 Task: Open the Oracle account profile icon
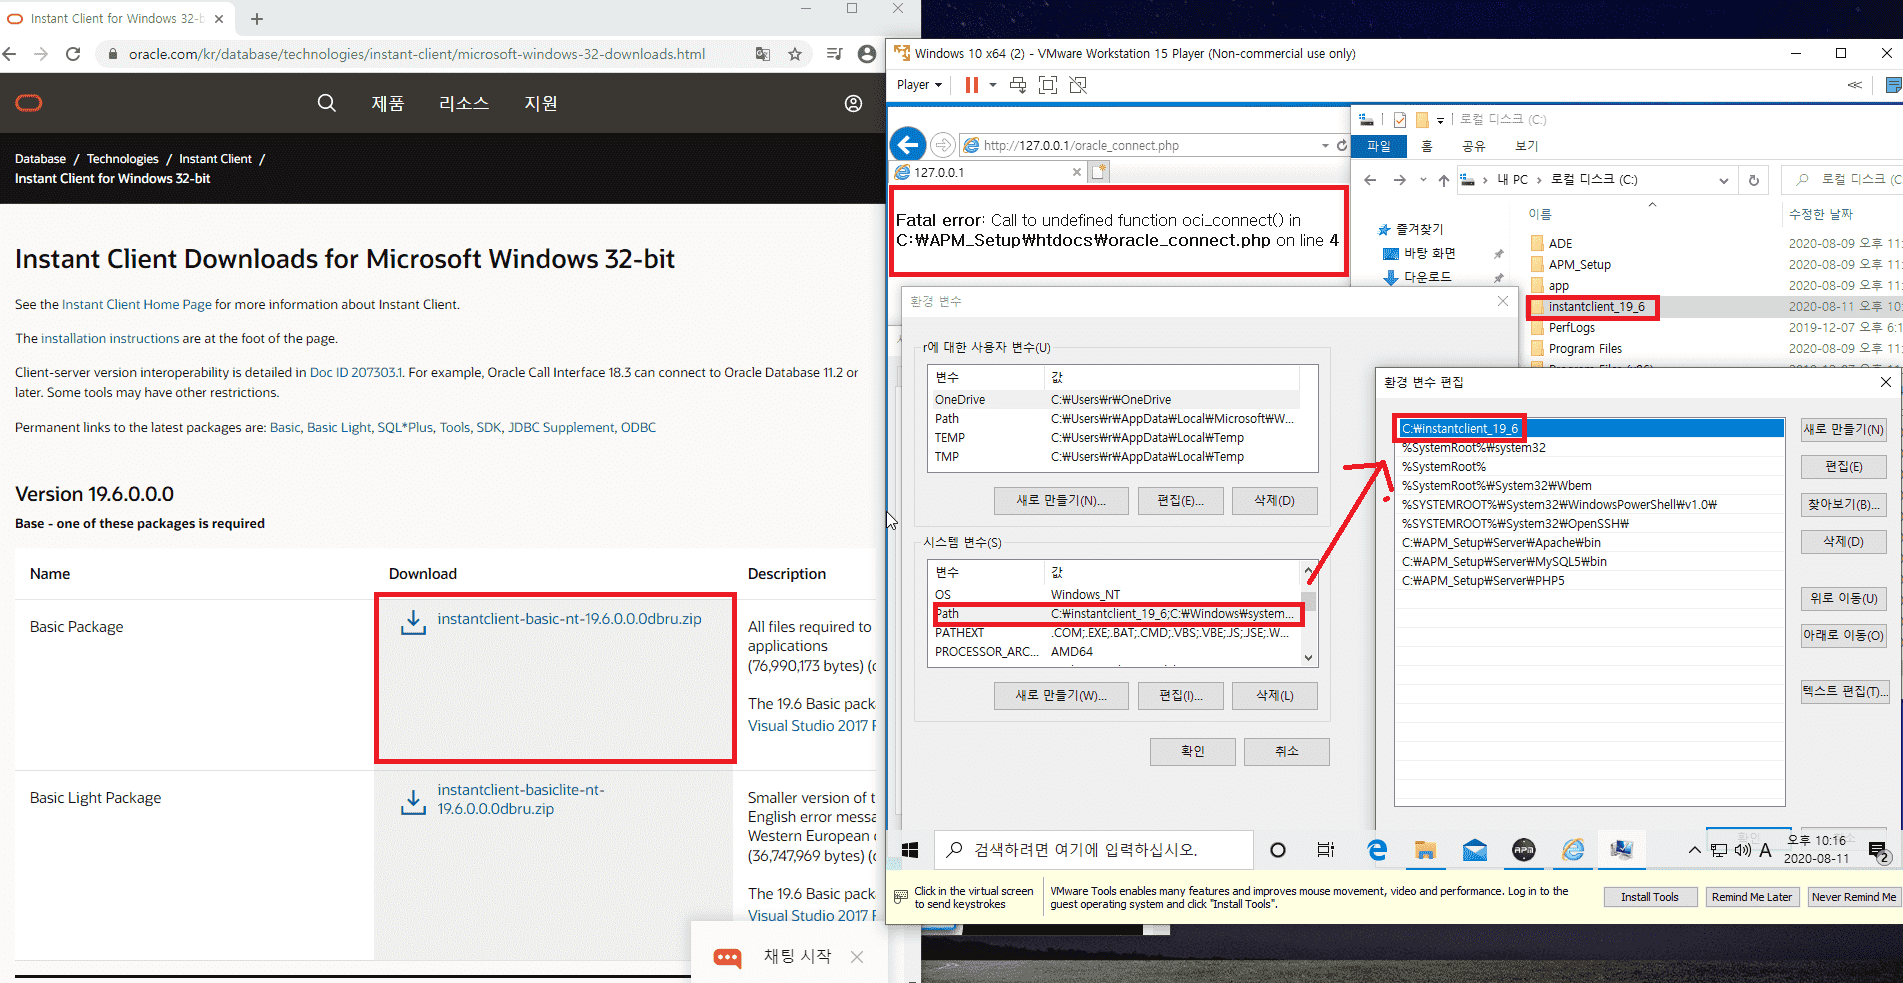(853, 103)
